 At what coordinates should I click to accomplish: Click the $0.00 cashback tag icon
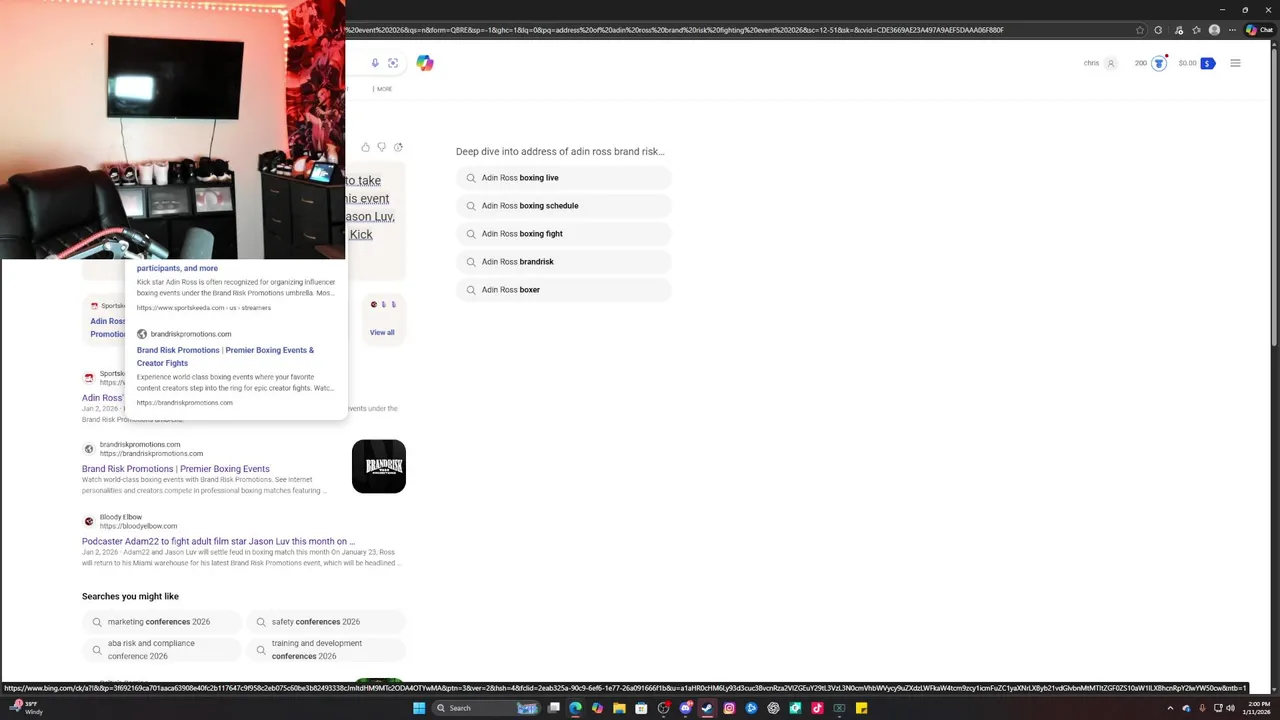click(1207, 63)
